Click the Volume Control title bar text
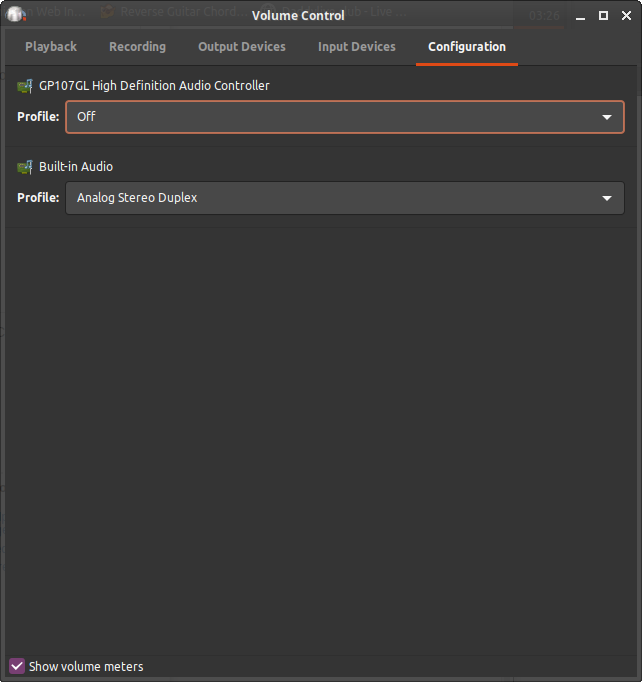 pos(298,16)
